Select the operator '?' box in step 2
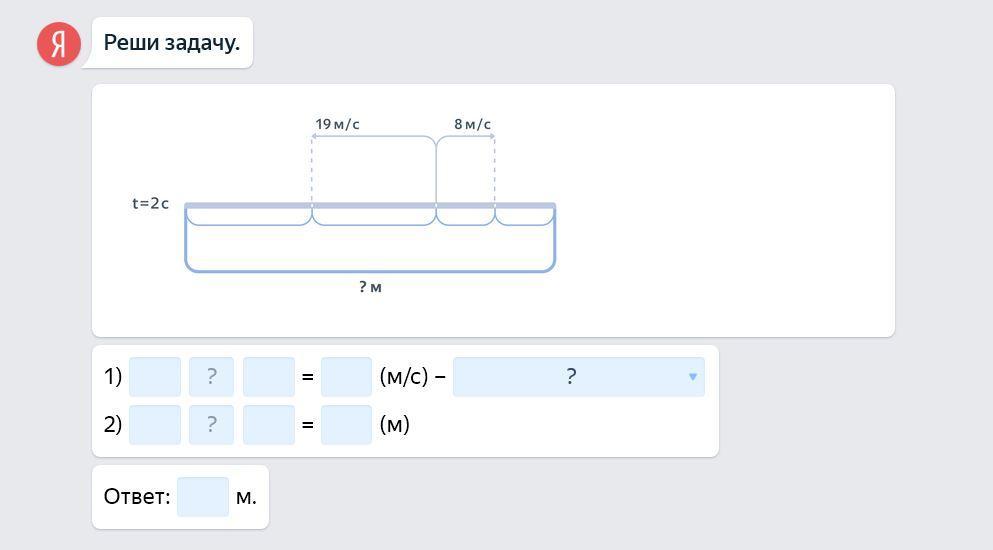The image size is (993, 550). tap(211, 425)
